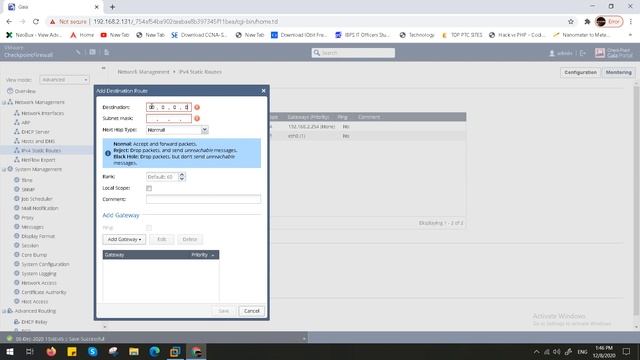Collapse the System Management tree group

pos(4,169)
